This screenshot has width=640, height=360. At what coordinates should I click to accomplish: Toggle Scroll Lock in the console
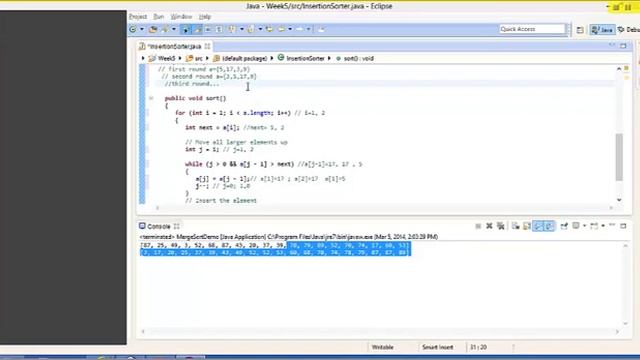(527, 226)
